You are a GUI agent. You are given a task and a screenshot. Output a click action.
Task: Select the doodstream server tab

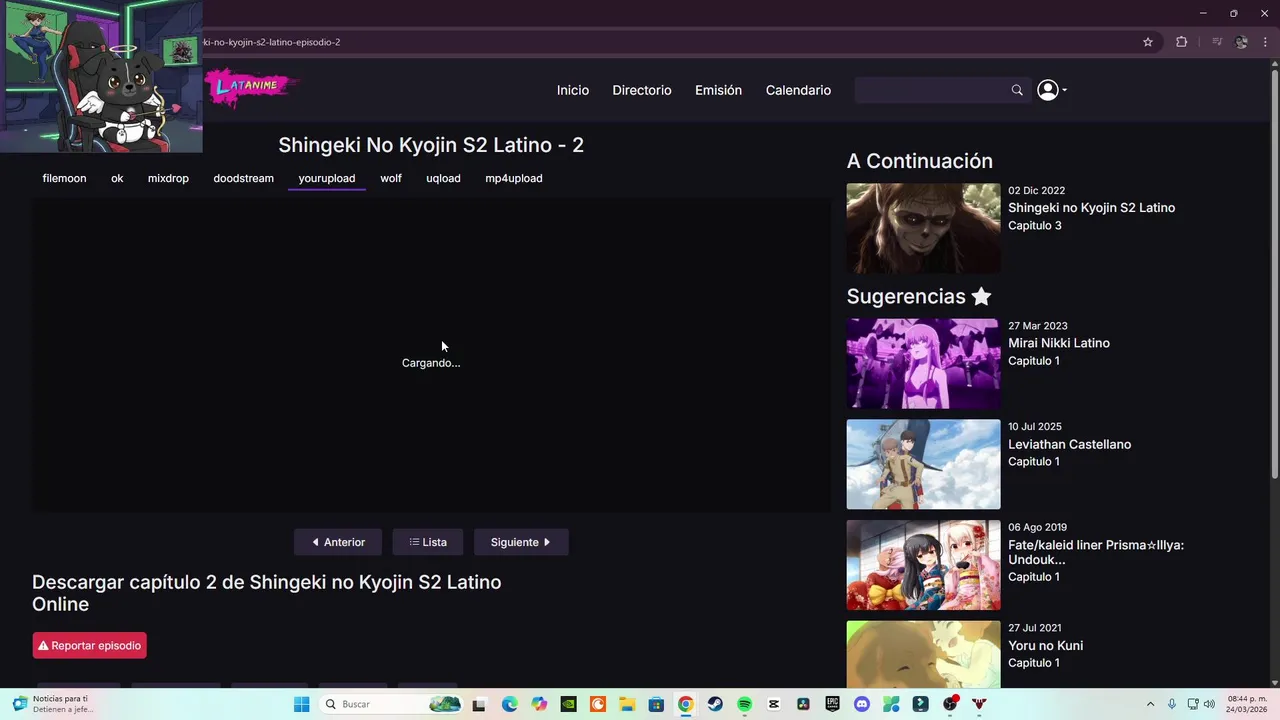pos(243,178)
